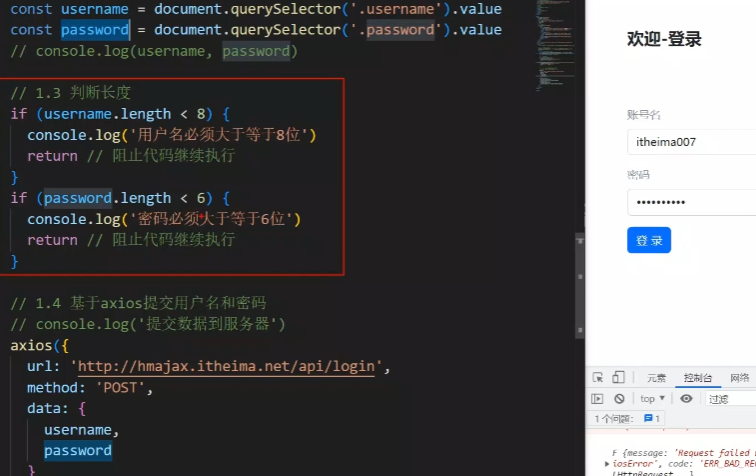Viewport: 756px width, 476px height.
Task: Click 'username,' in data object
Action: pos(81,430)
